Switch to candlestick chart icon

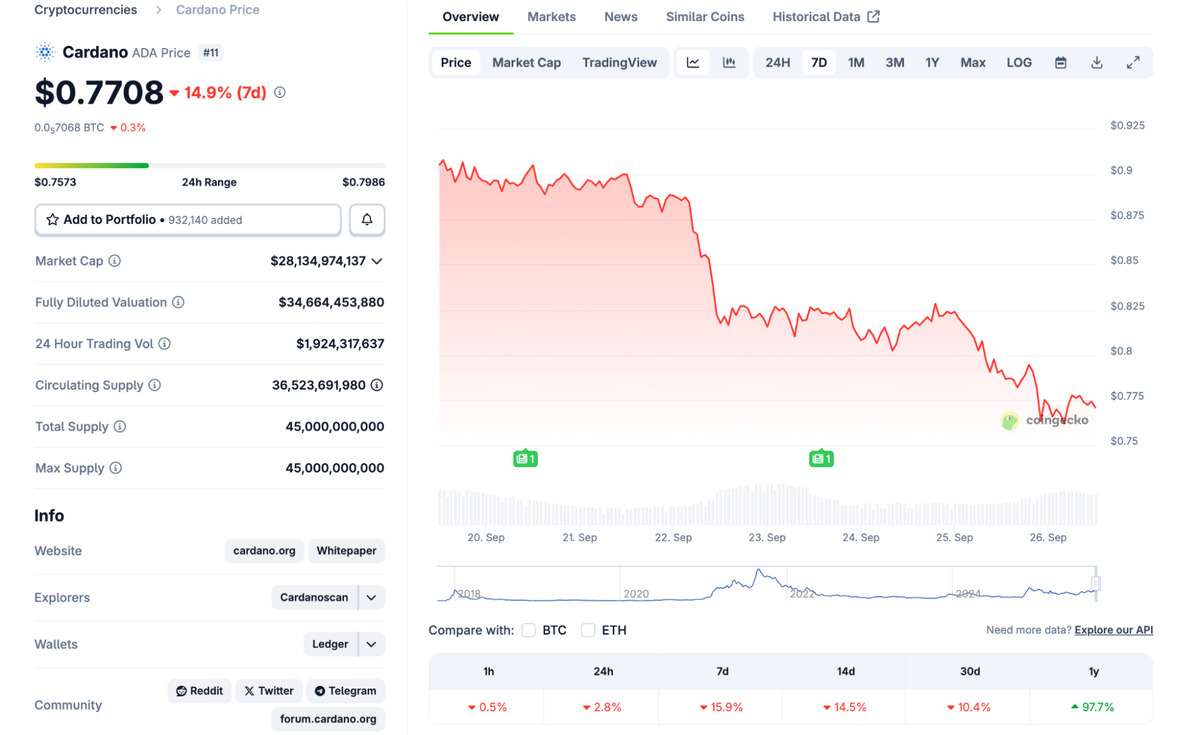[729, 62]
